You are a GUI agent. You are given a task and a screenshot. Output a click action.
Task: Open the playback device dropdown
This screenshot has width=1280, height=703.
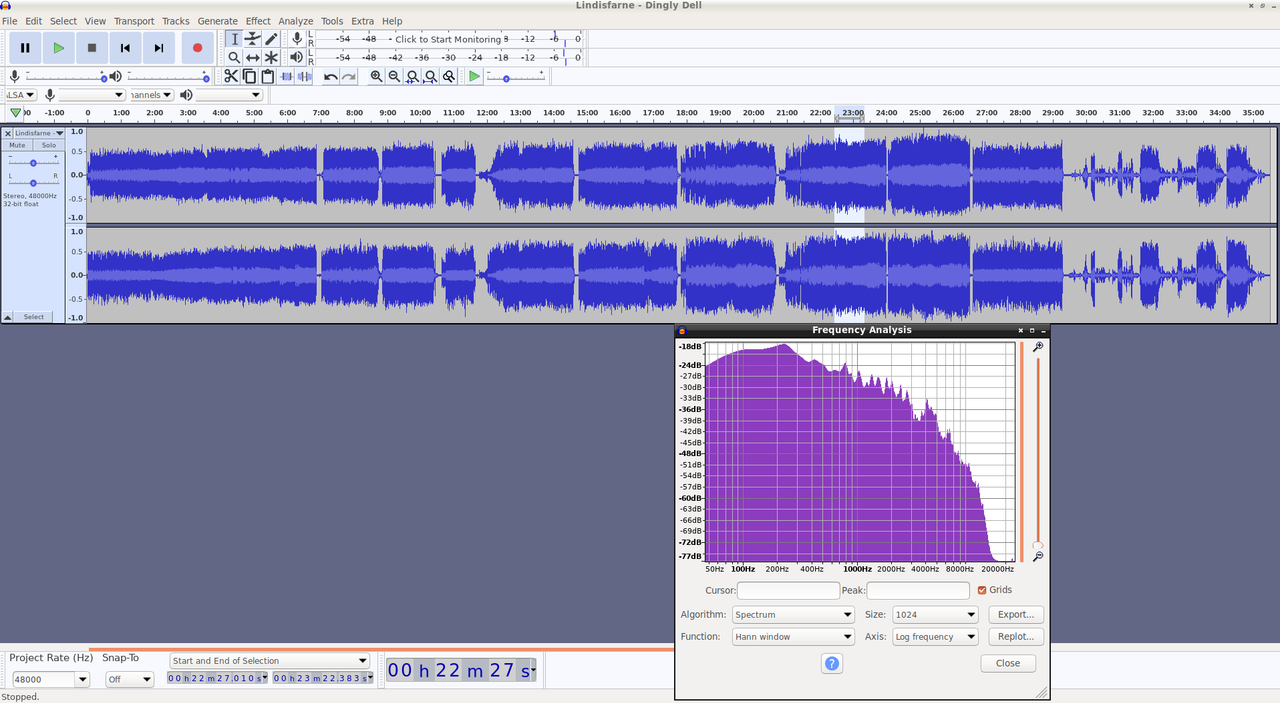pyautogui.click(x=229, y=95)
